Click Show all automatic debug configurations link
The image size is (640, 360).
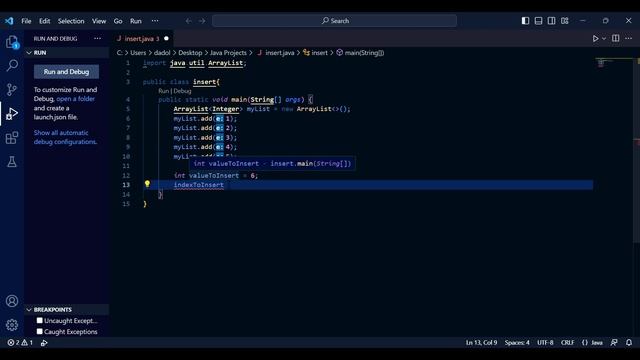pos(65,137)
